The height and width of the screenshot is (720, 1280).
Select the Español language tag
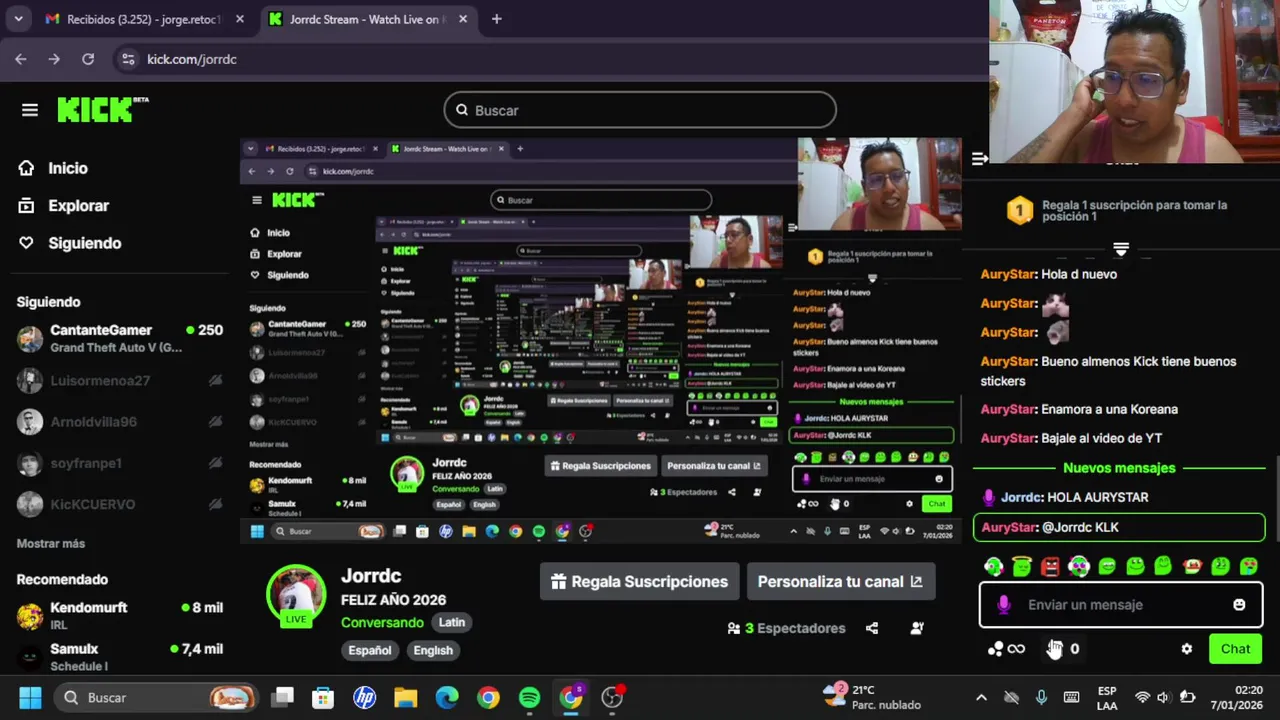tap(370, 650)
